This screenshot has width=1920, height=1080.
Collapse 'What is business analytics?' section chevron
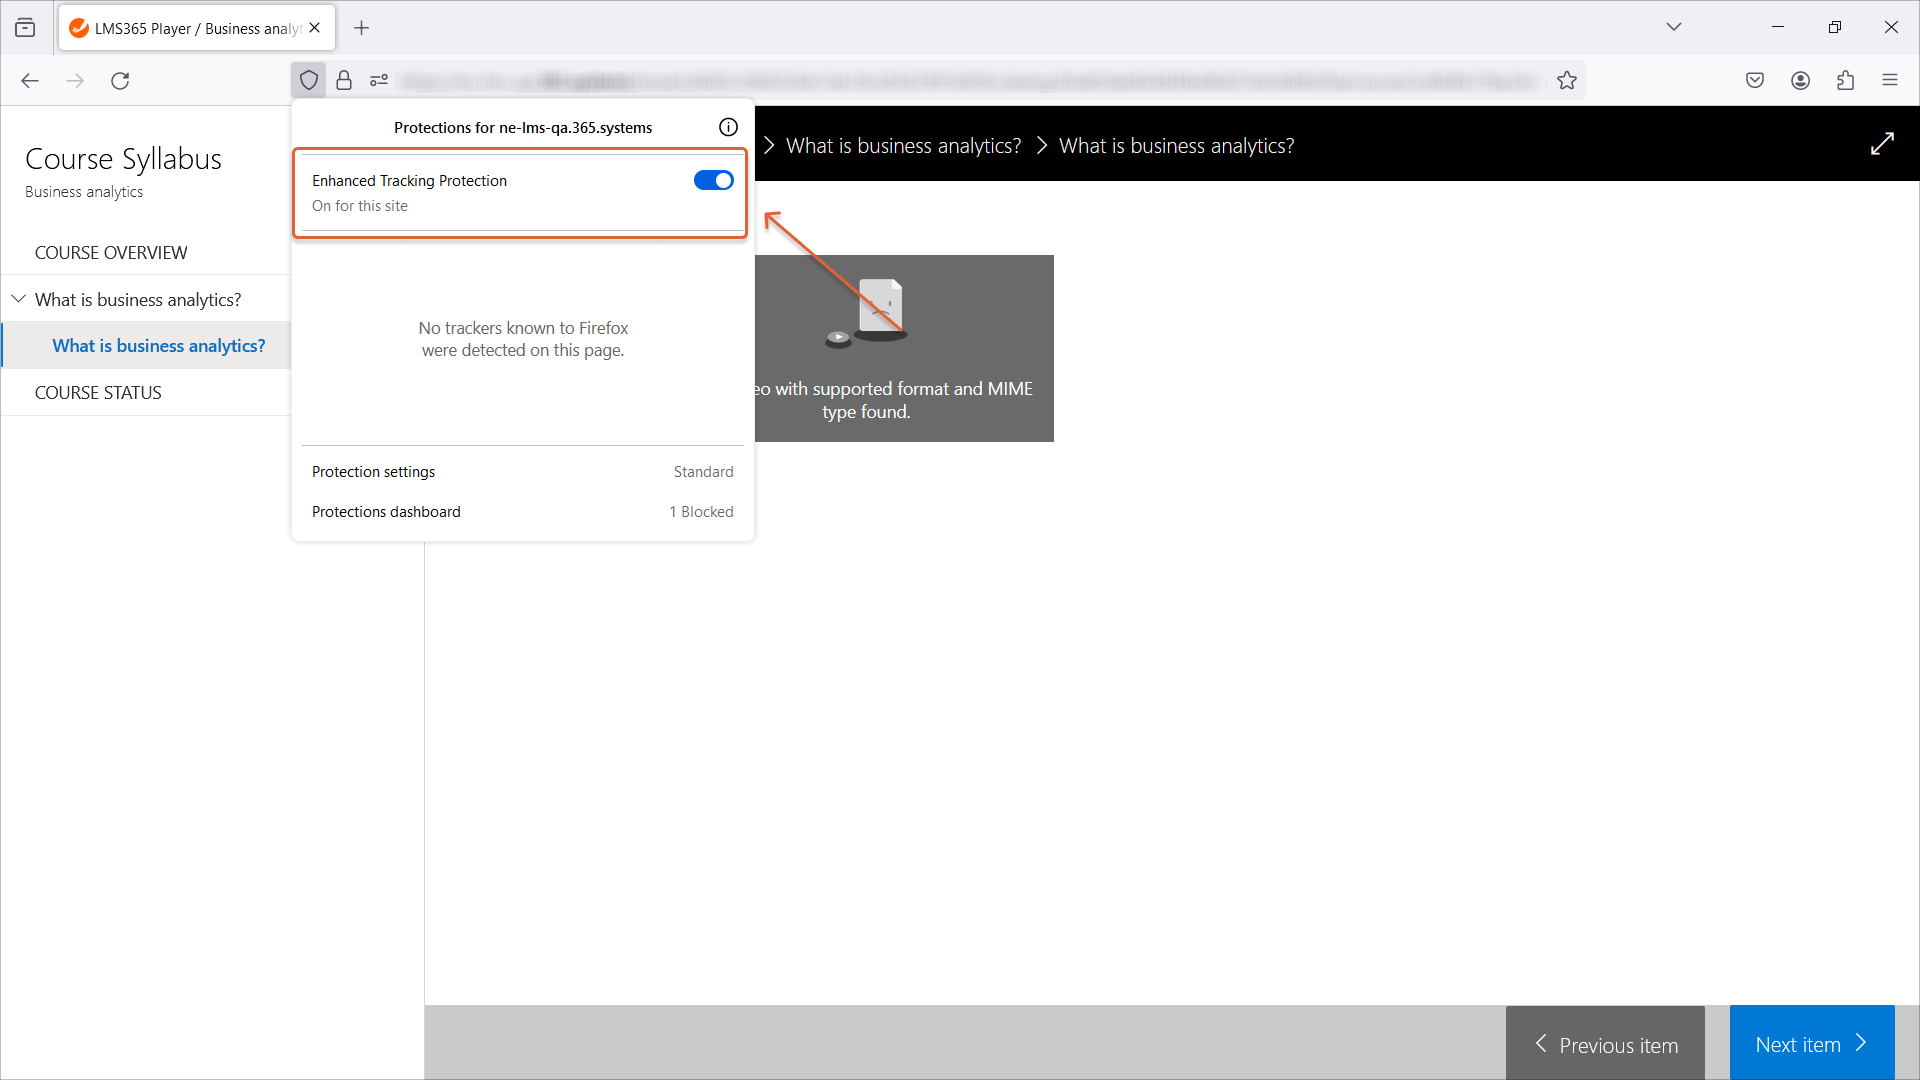(x=18, y=299)
